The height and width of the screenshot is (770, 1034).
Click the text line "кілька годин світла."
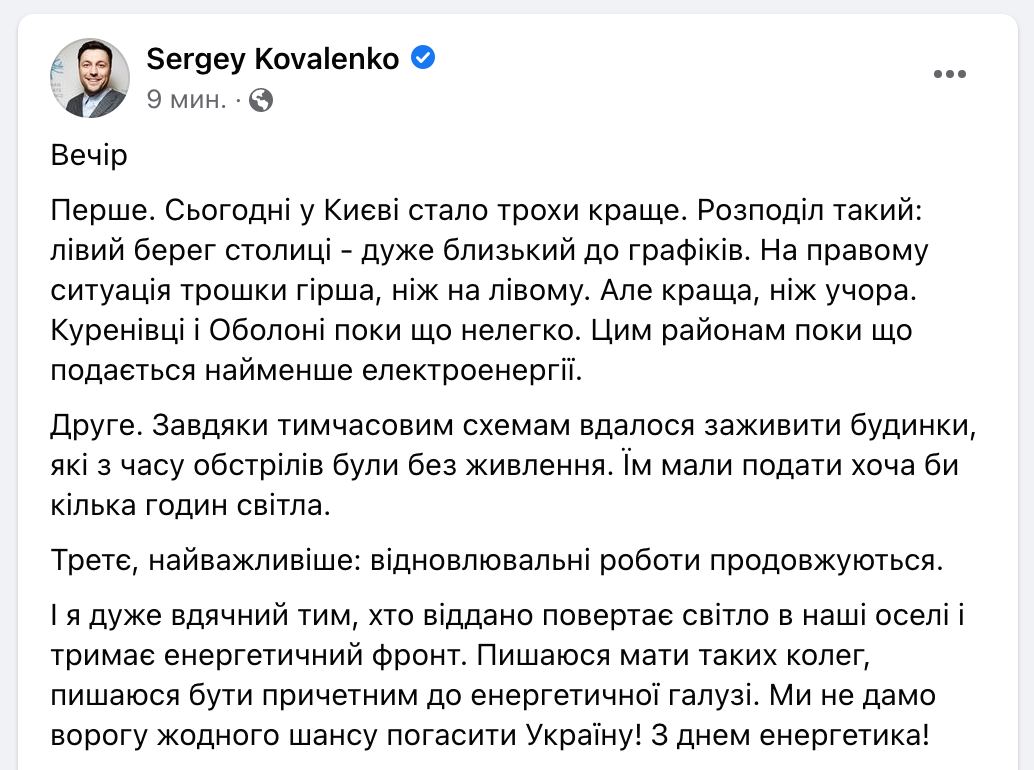[188, 506]
